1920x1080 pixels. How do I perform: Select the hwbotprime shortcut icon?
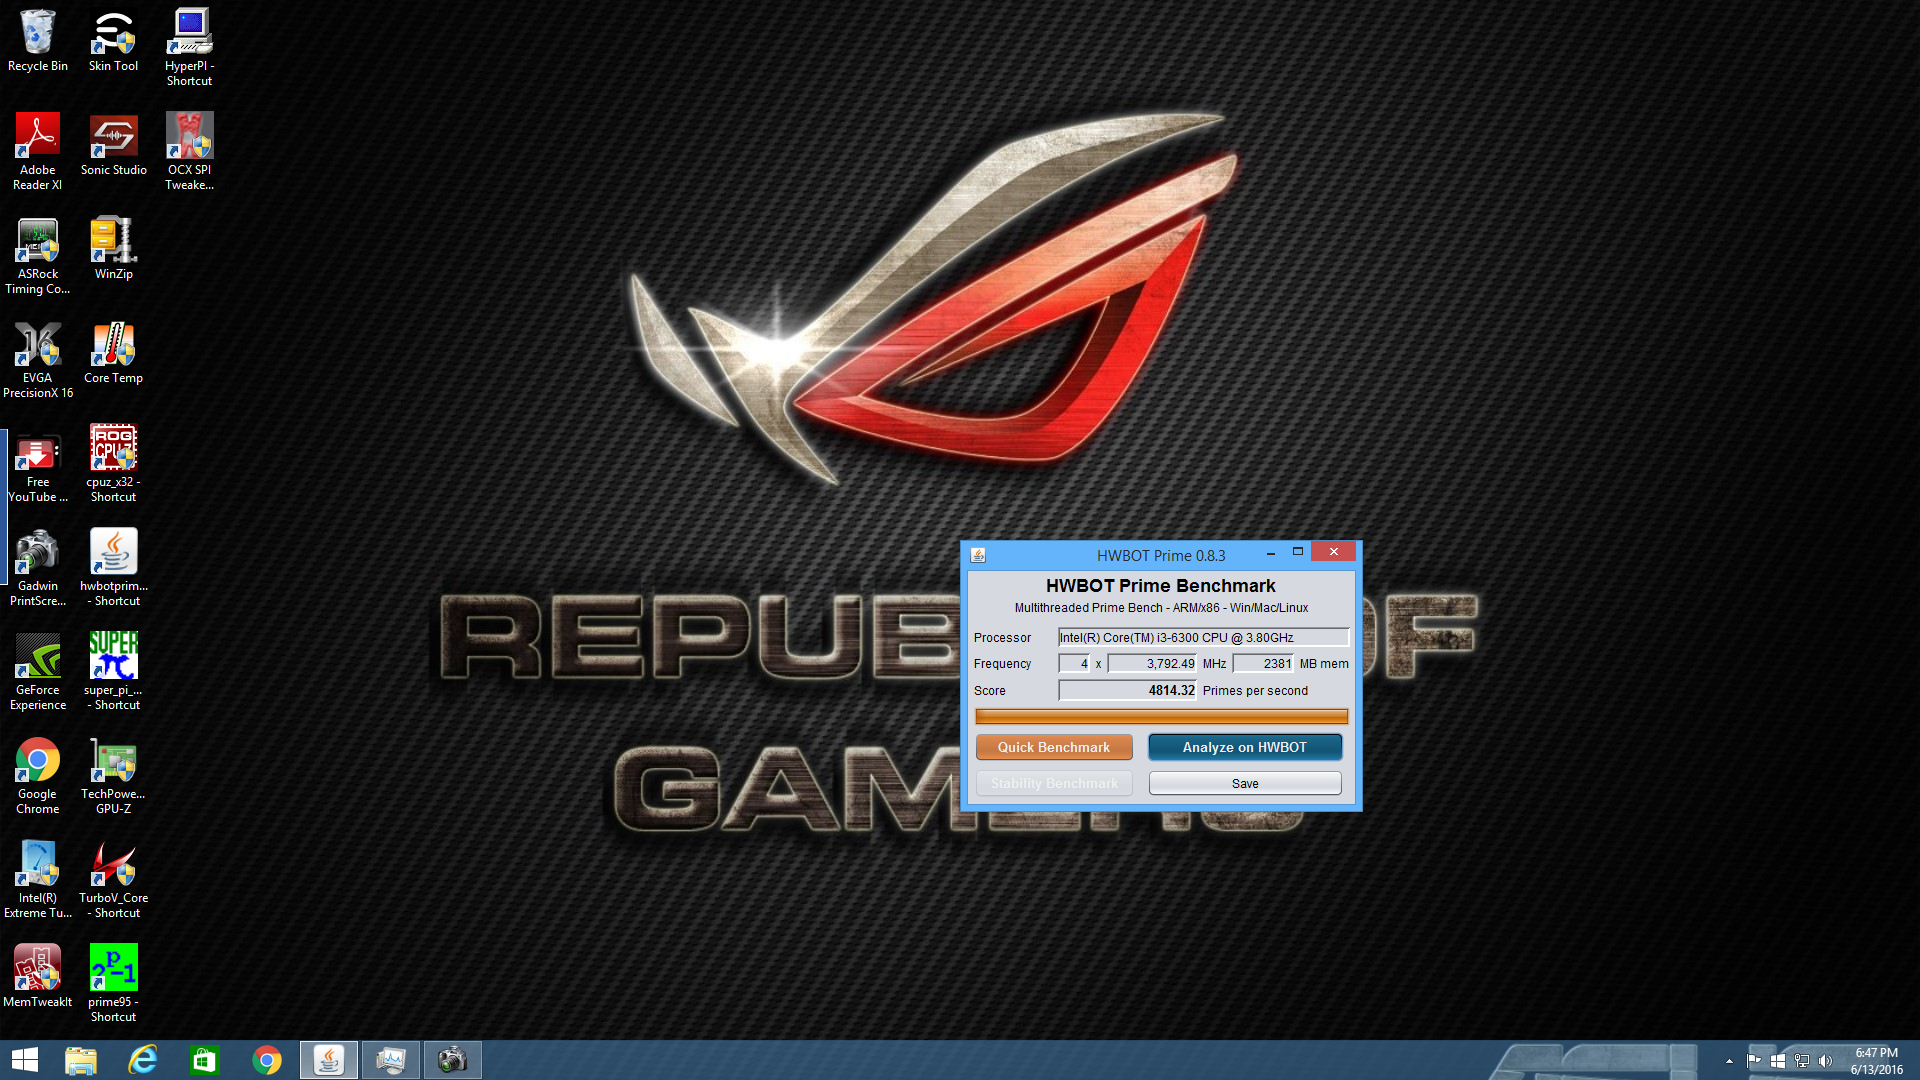pos(113,567)
